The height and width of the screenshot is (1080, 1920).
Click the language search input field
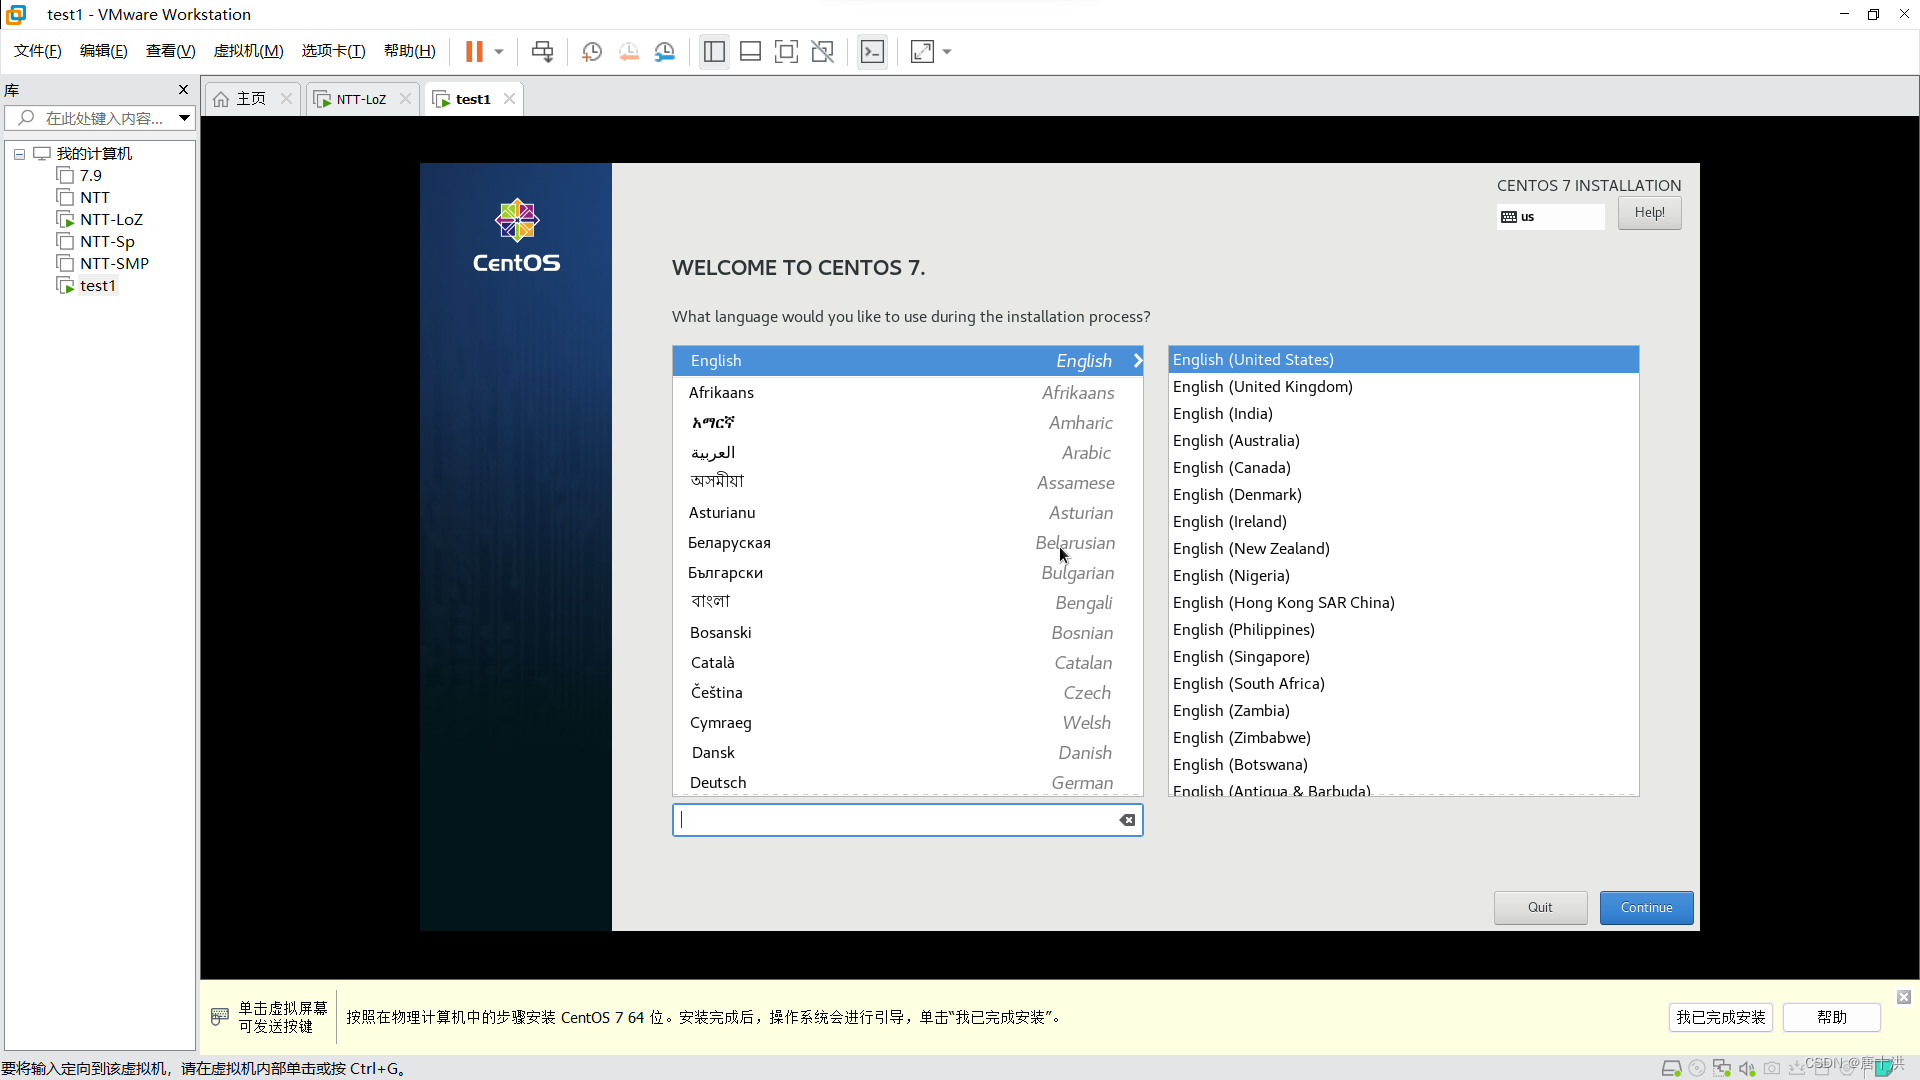(895, 820)
